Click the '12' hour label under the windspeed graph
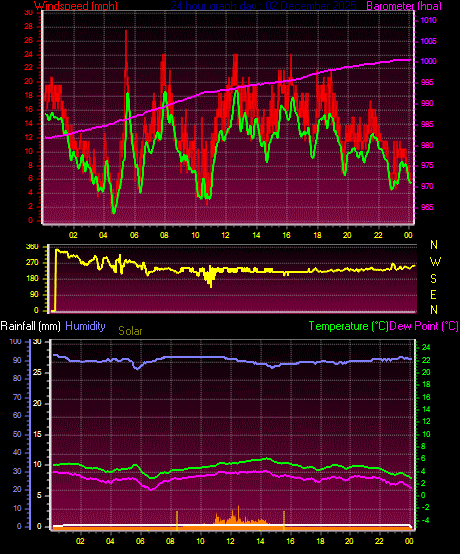Screen dimensions: 460x554 [226, 235]
